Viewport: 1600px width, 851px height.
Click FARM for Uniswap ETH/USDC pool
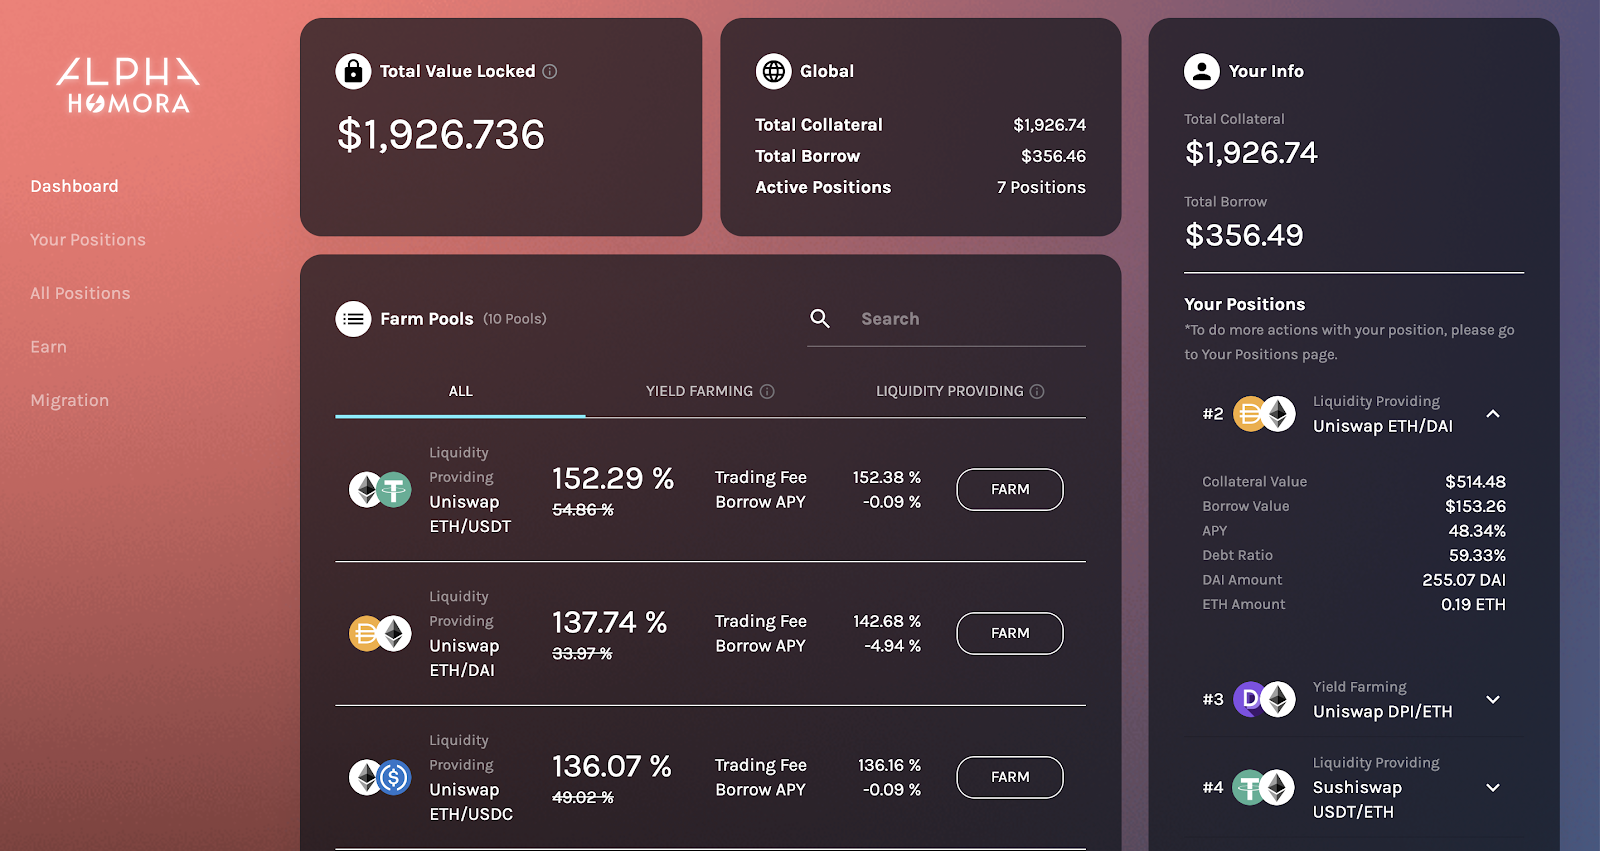(x=1010, y=777)
